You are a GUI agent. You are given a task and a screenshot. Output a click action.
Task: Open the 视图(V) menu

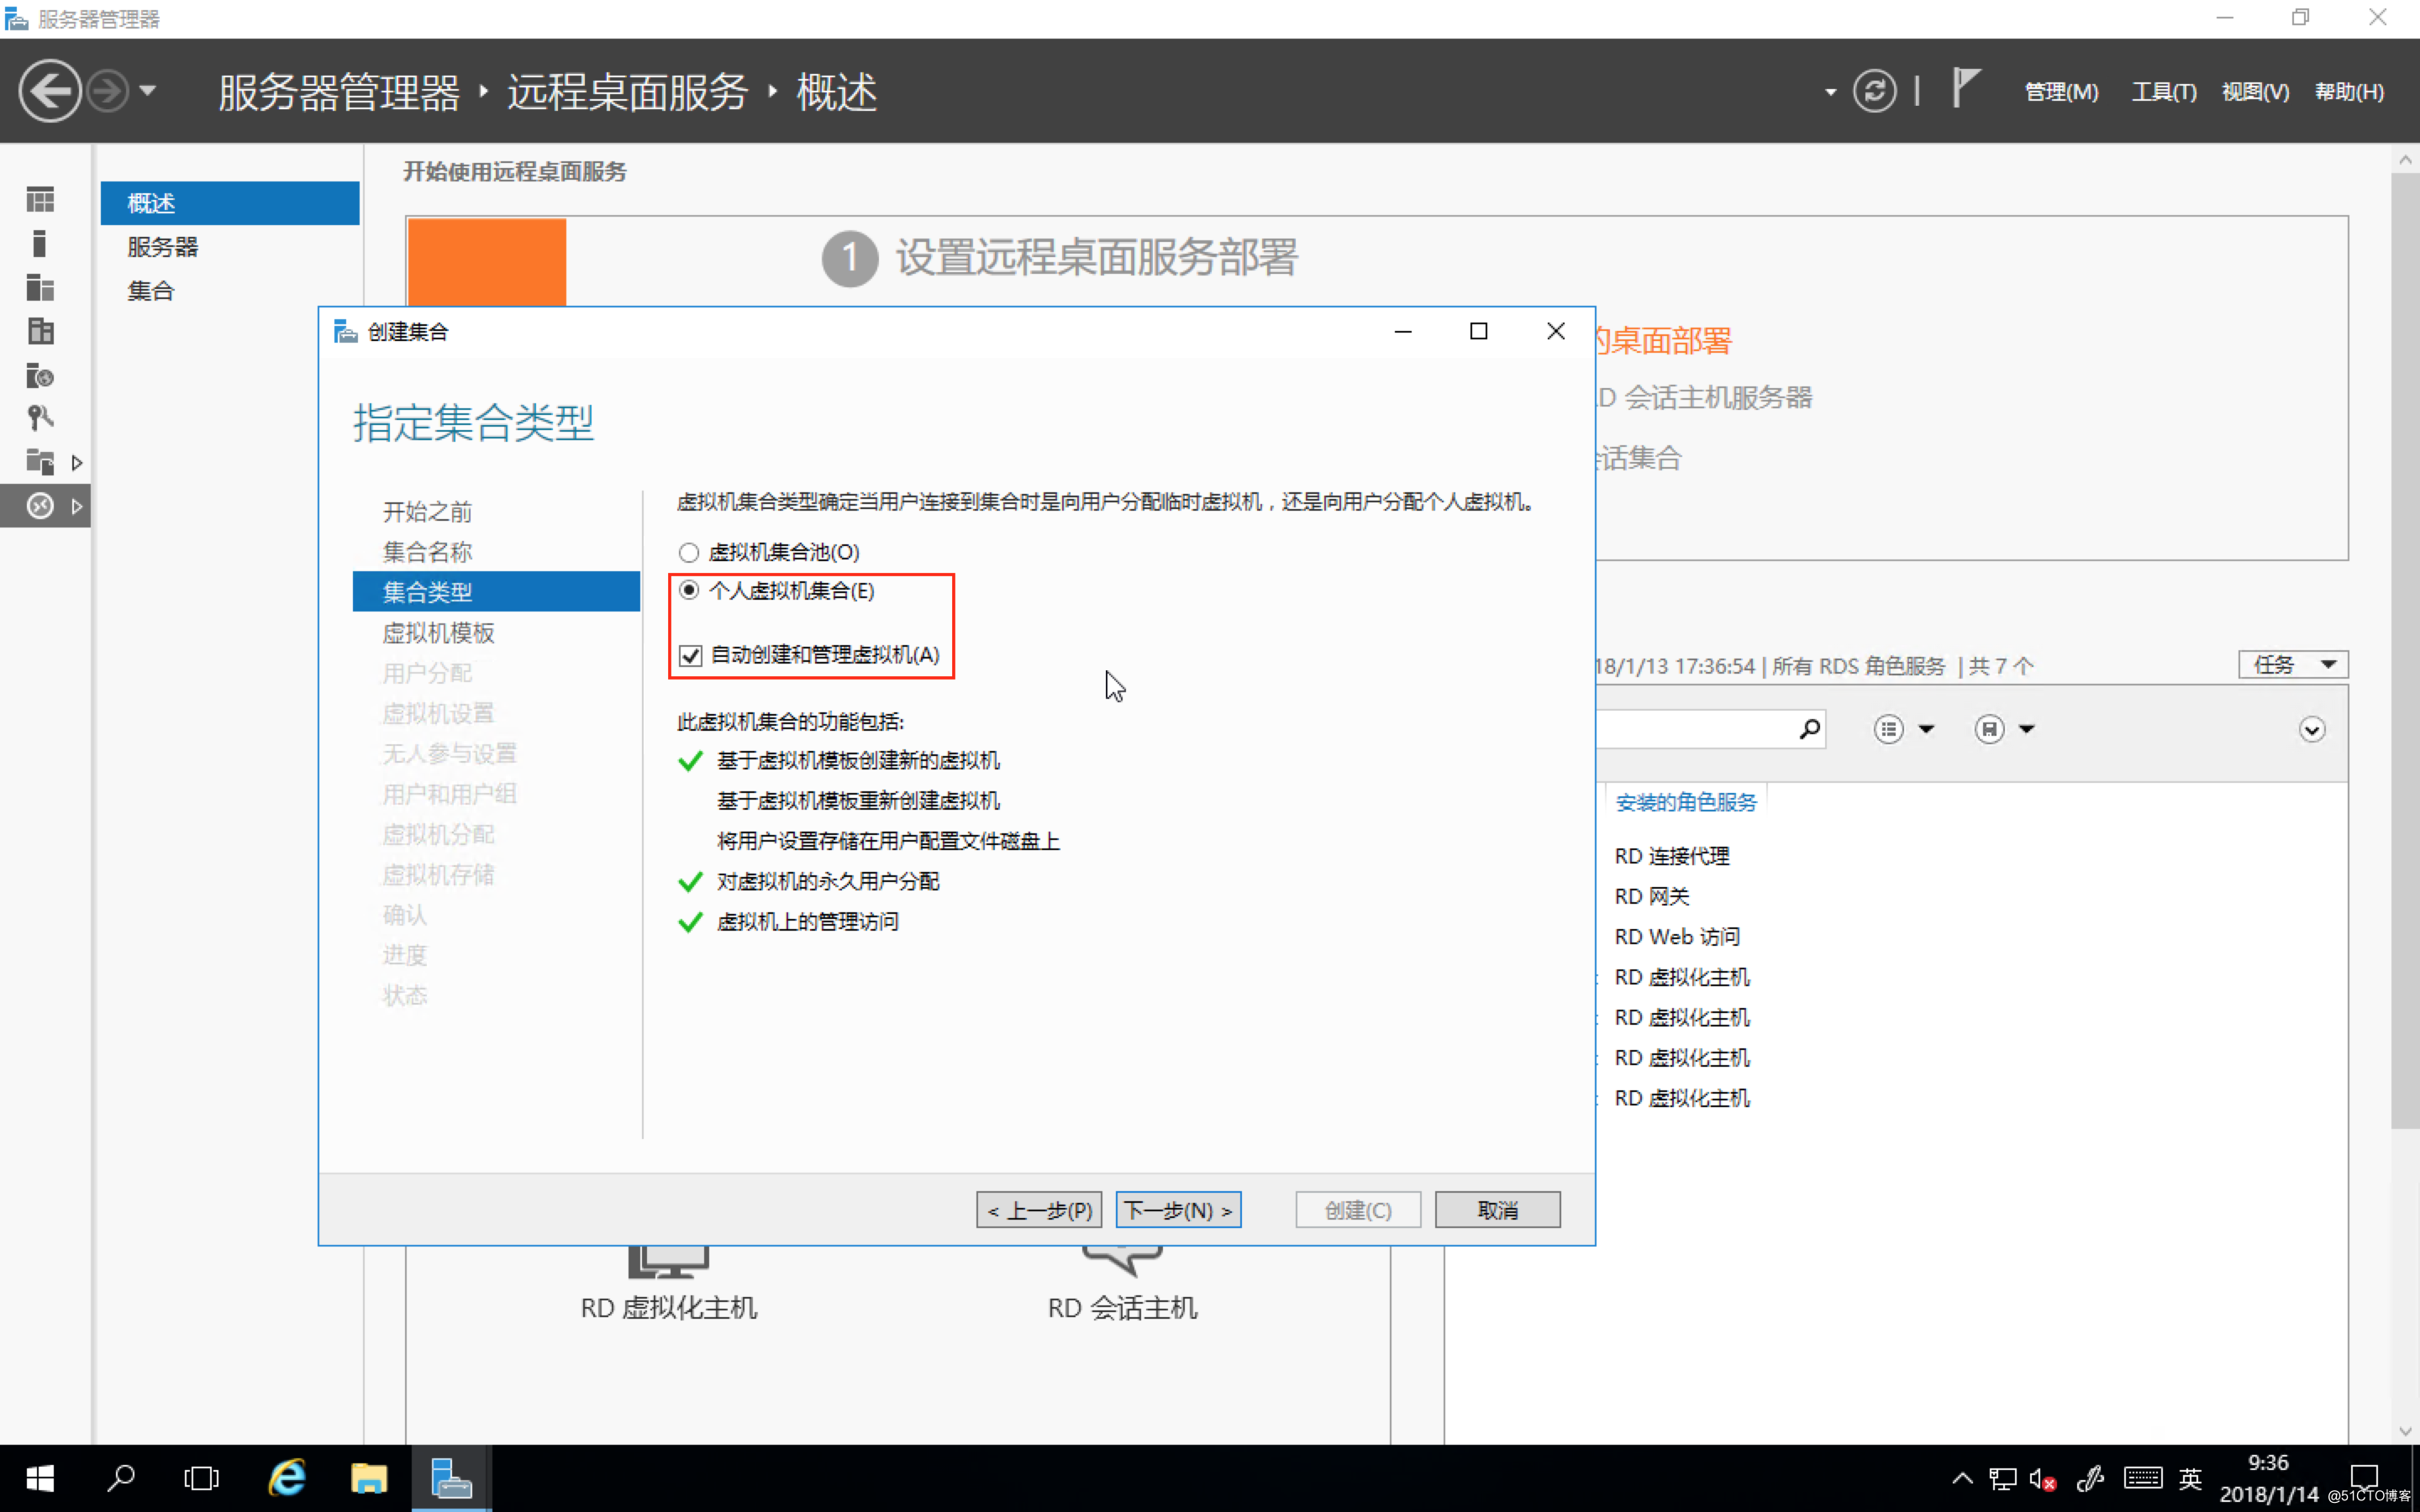tap(2255, 92)
